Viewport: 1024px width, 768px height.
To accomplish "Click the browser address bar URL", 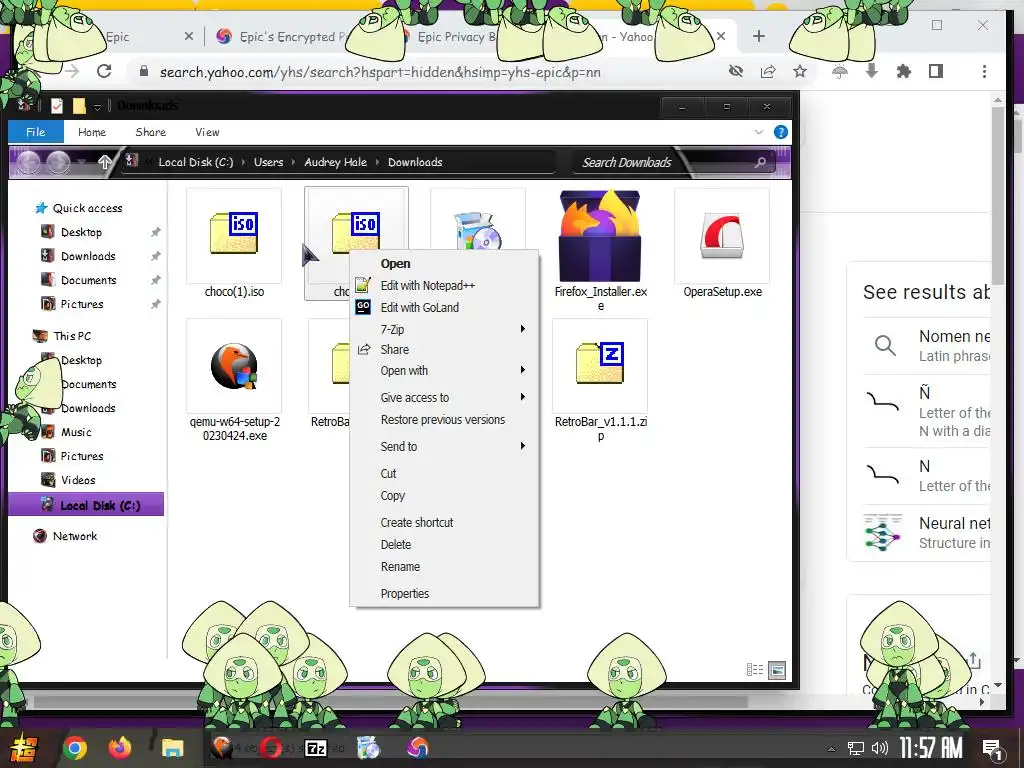I will (x=380, y=72).
